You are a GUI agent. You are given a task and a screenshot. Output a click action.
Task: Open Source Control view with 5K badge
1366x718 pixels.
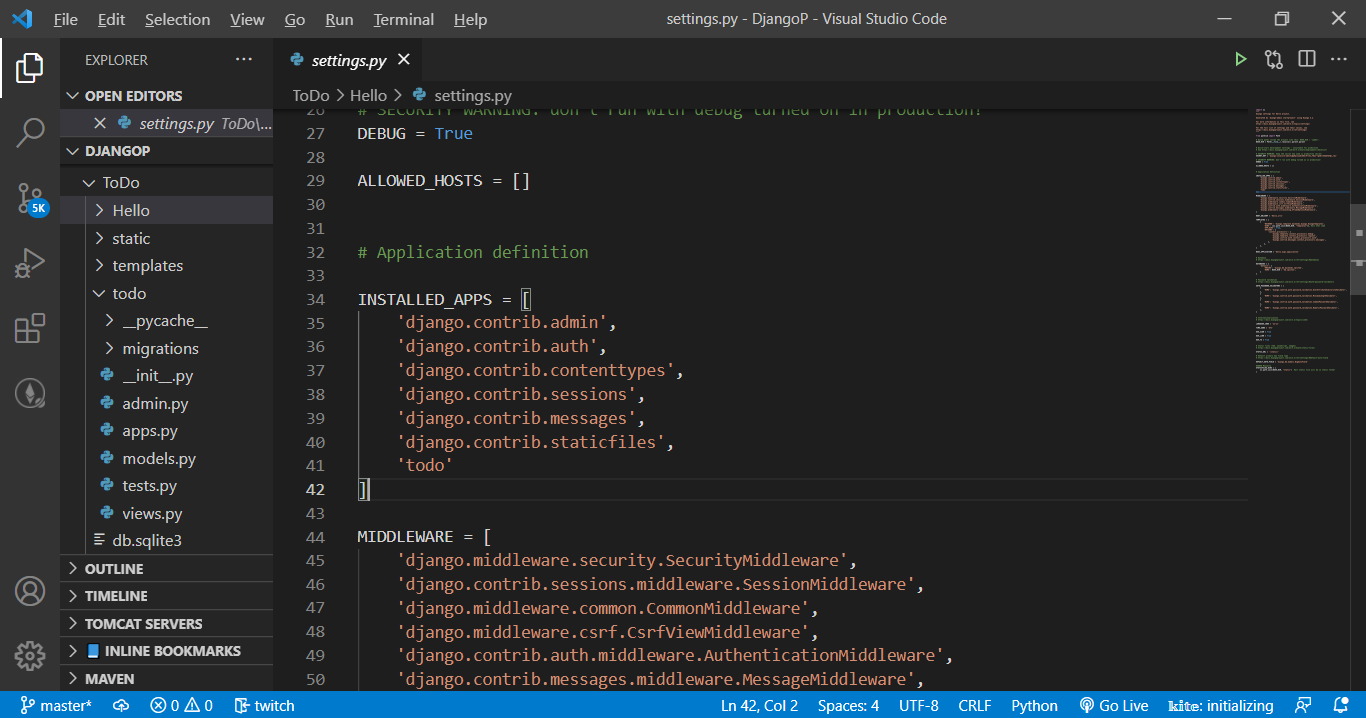coord(30,198)
